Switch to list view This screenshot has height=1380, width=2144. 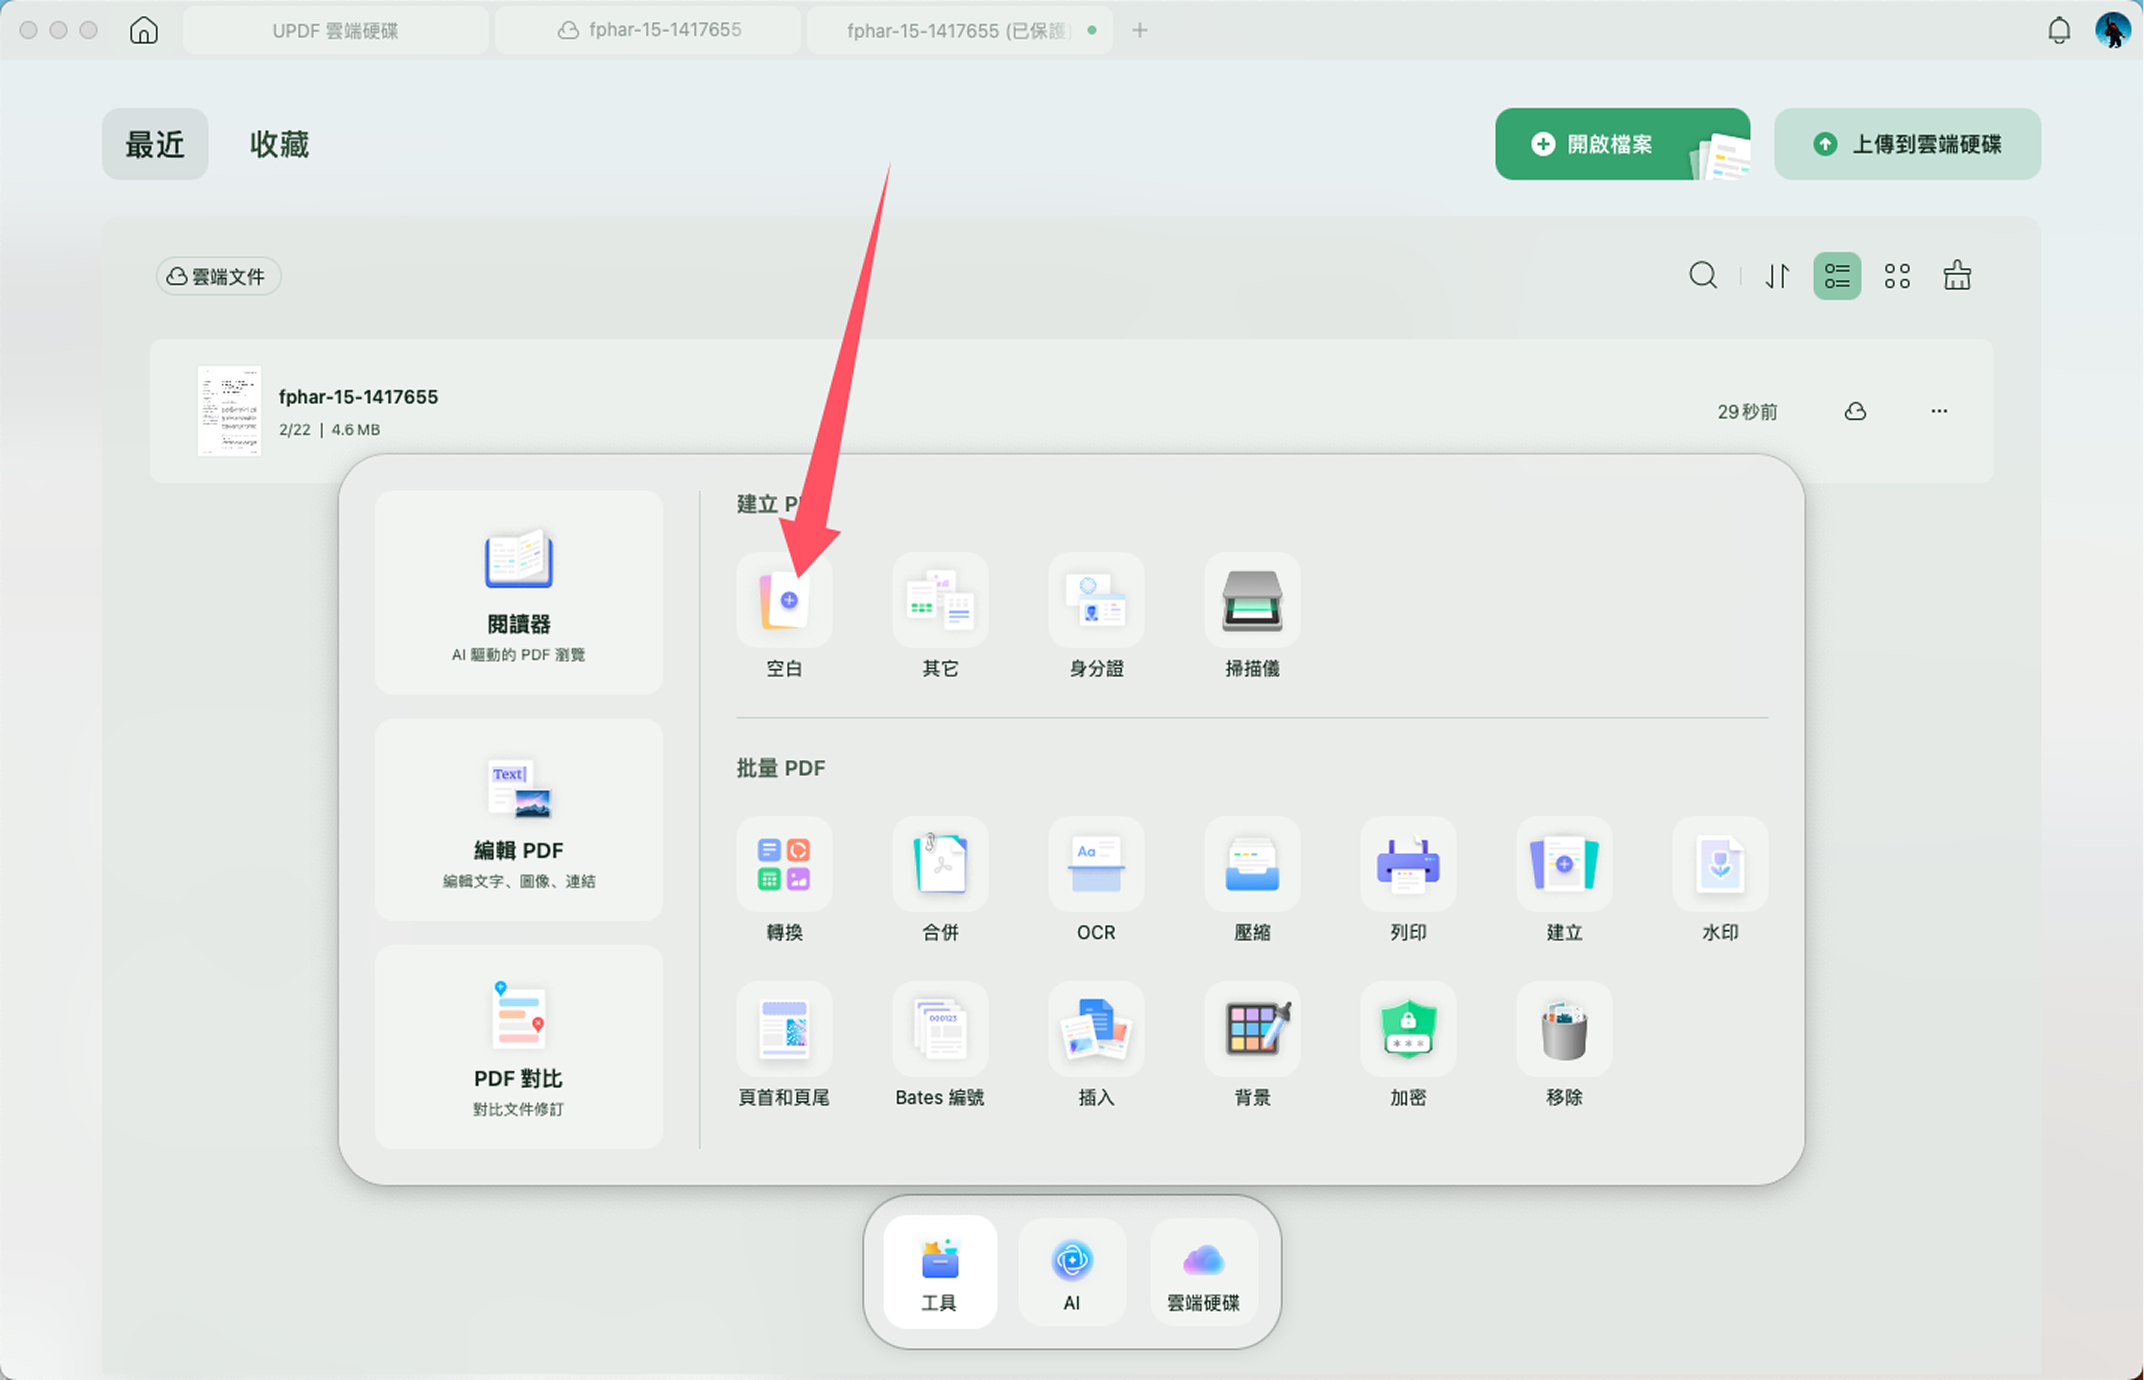click(1837, 276)
